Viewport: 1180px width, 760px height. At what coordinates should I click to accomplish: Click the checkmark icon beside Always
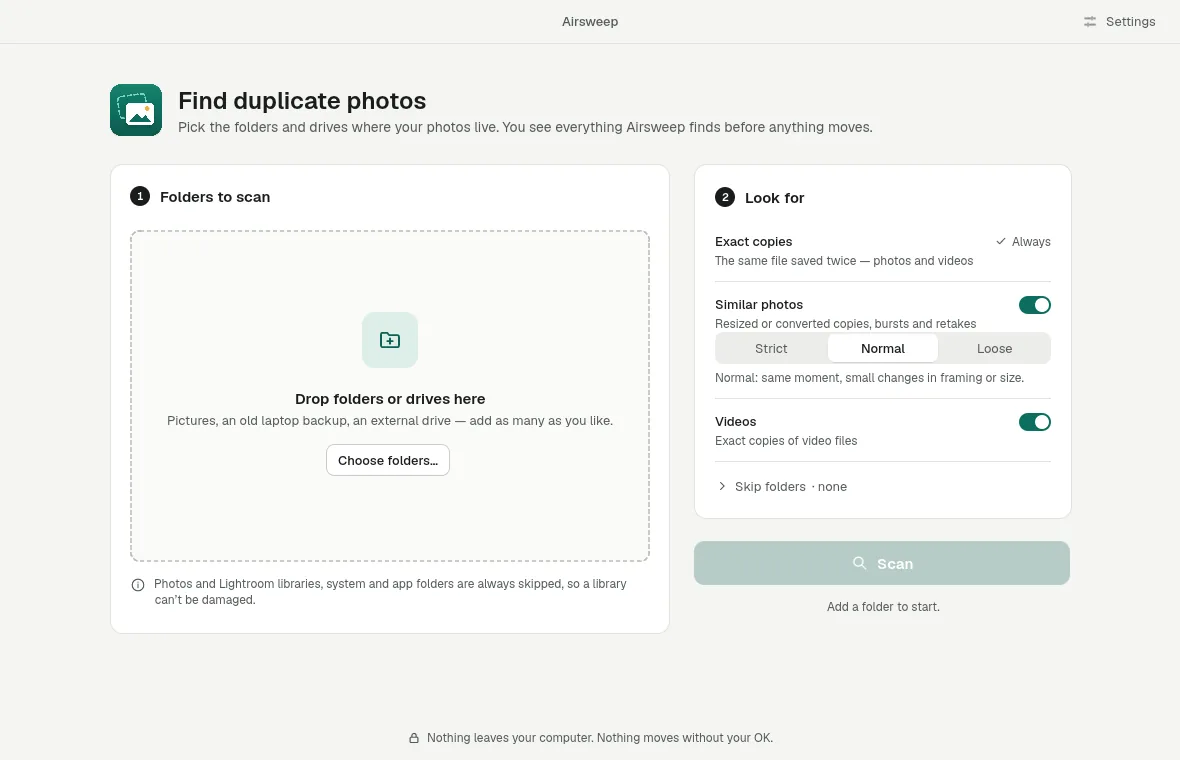(1001, 242)
